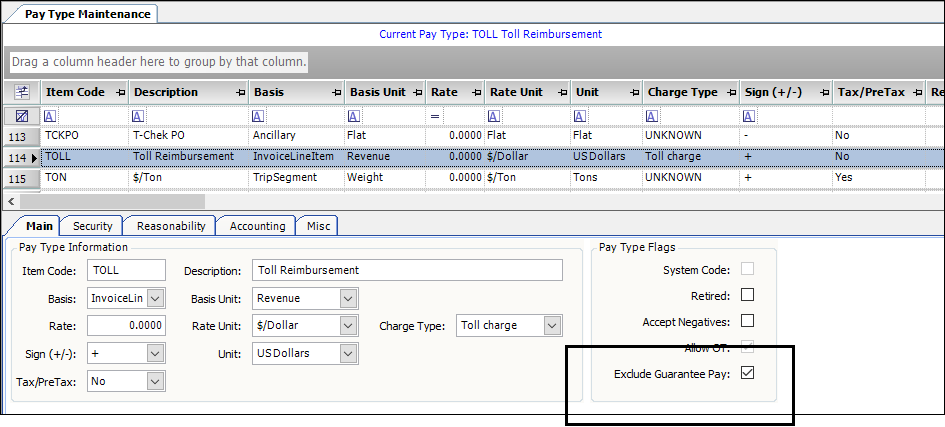Expand the Charge Type dropdown
The height and width of the screenshot is (427, 945).
coord(552,326)
